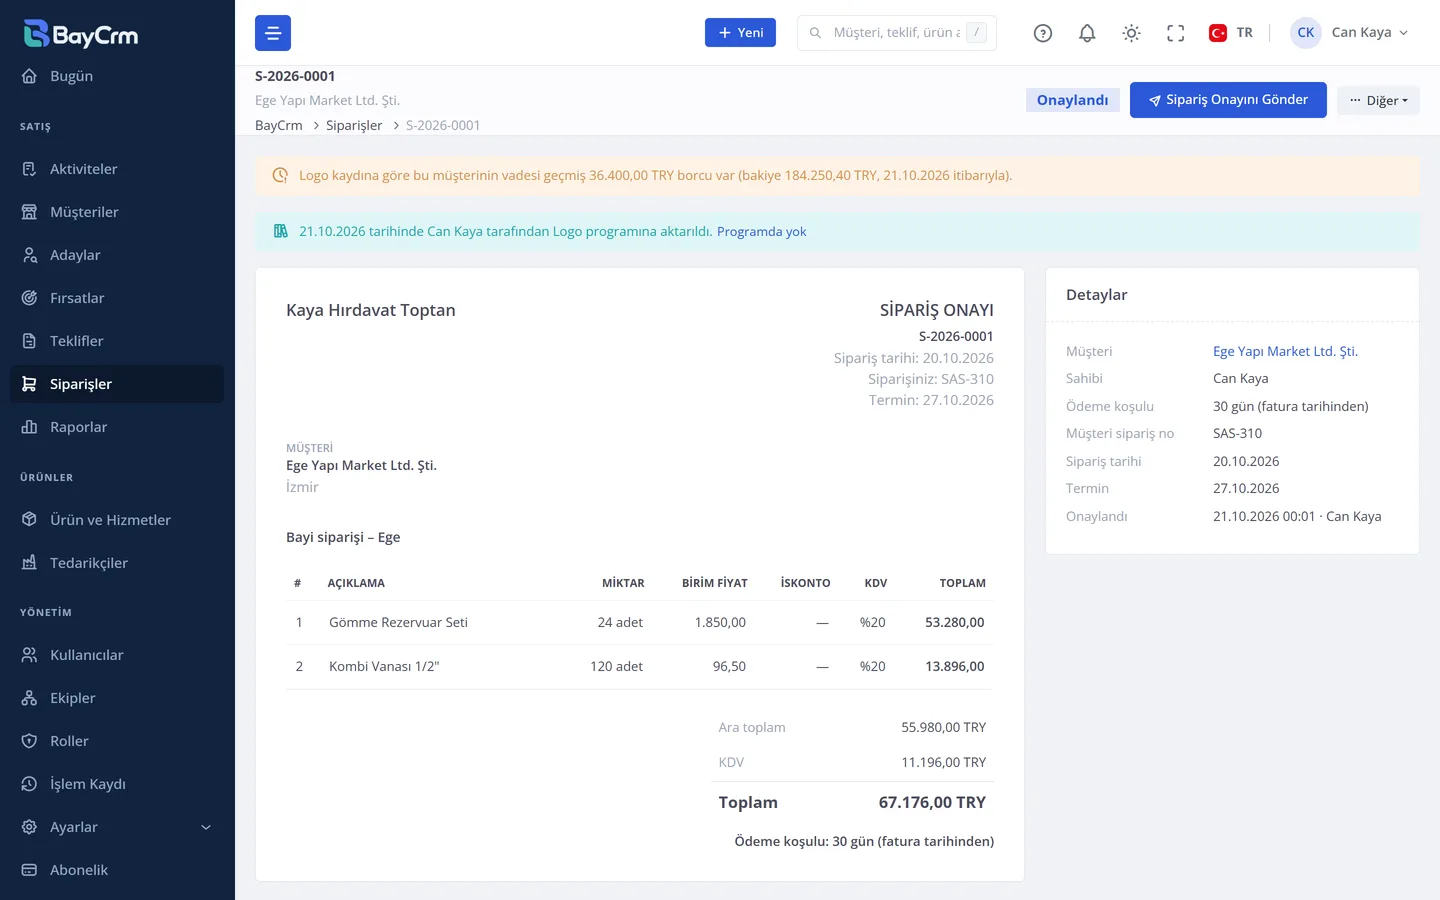Click the Turkish flag language icon
Viewport: 1440px width, 900px height.
click(x=1218, y=33)
